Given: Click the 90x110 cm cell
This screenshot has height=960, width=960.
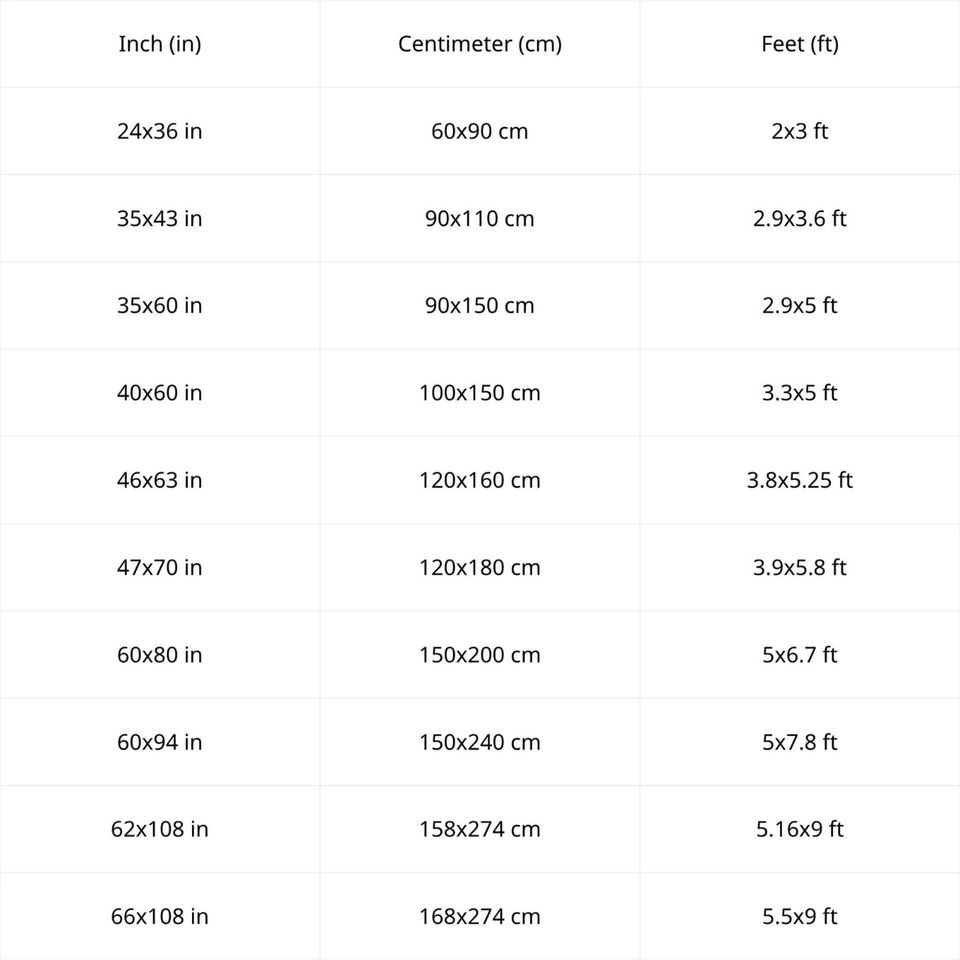Looking at the screenshot, I should 480,218.
